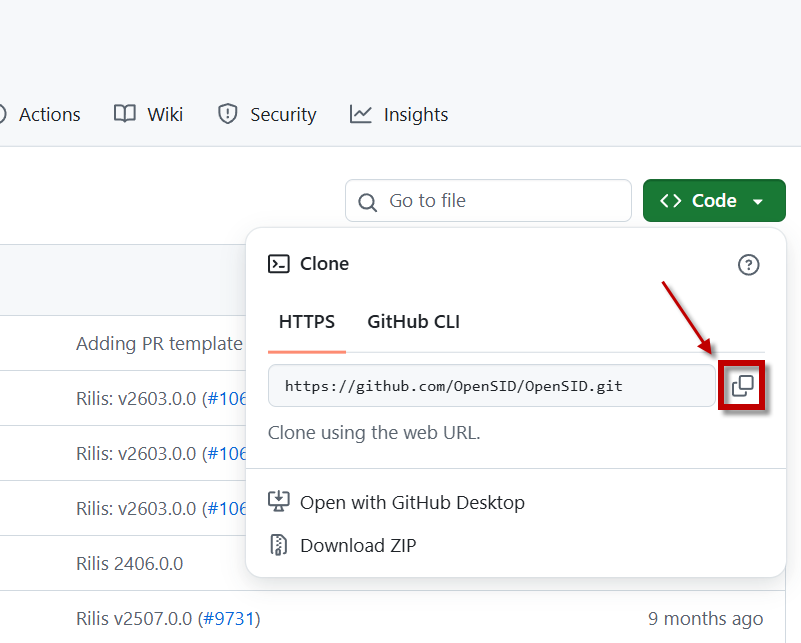This screenshot has height=643, width=801.
Task: Switch to the HTTPS tab
Action: (x=307, y=322)
